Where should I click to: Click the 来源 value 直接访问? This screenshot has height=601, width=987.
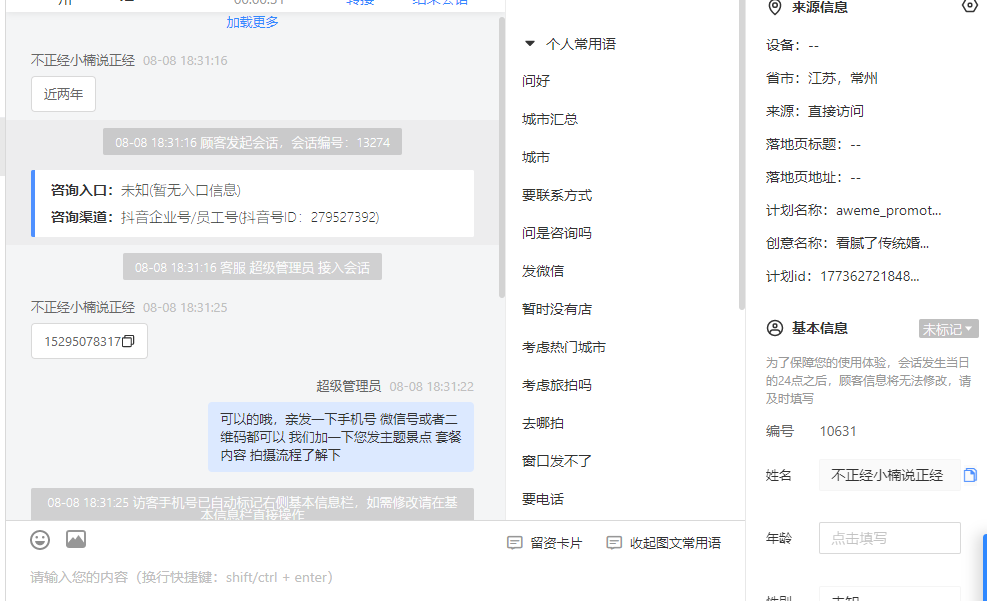[836, 111]
